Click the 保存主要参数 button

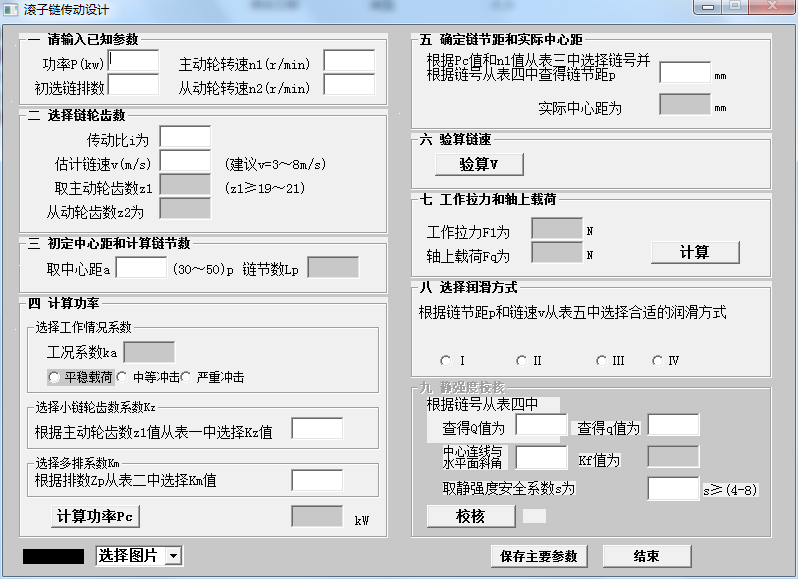tap(539, 556)
